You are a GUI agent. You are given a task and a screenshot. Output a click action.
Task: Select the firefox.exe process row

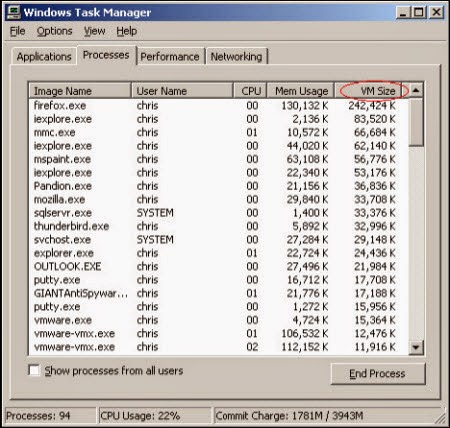pos(218,106)
